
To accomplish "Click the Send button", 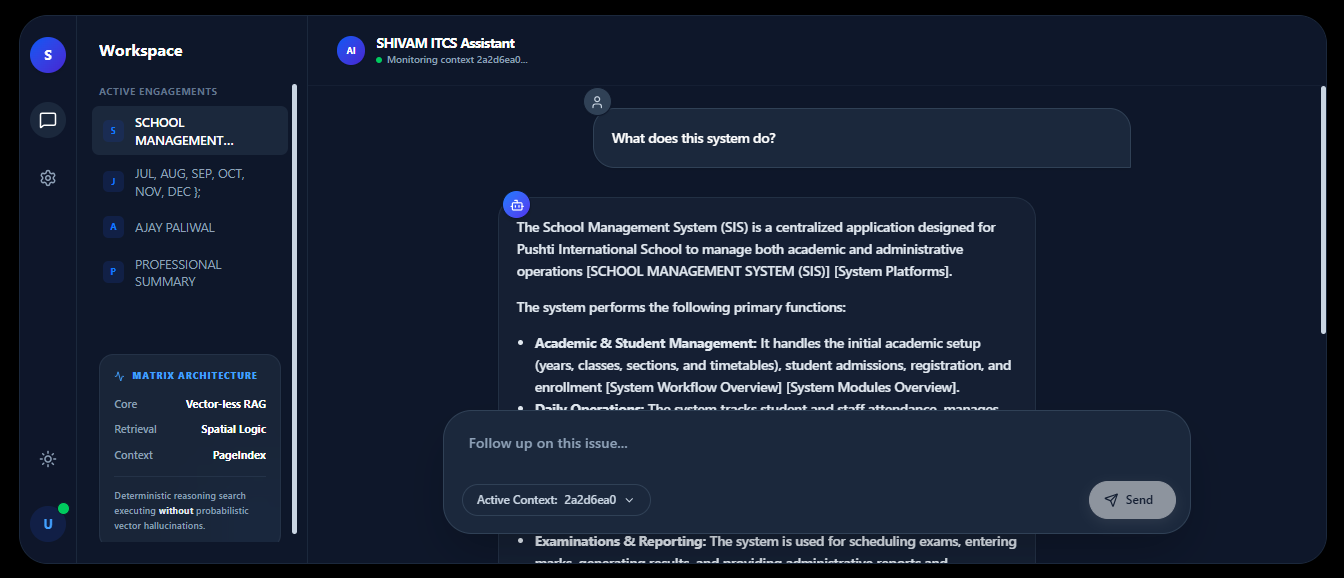I will point(1132,500).
